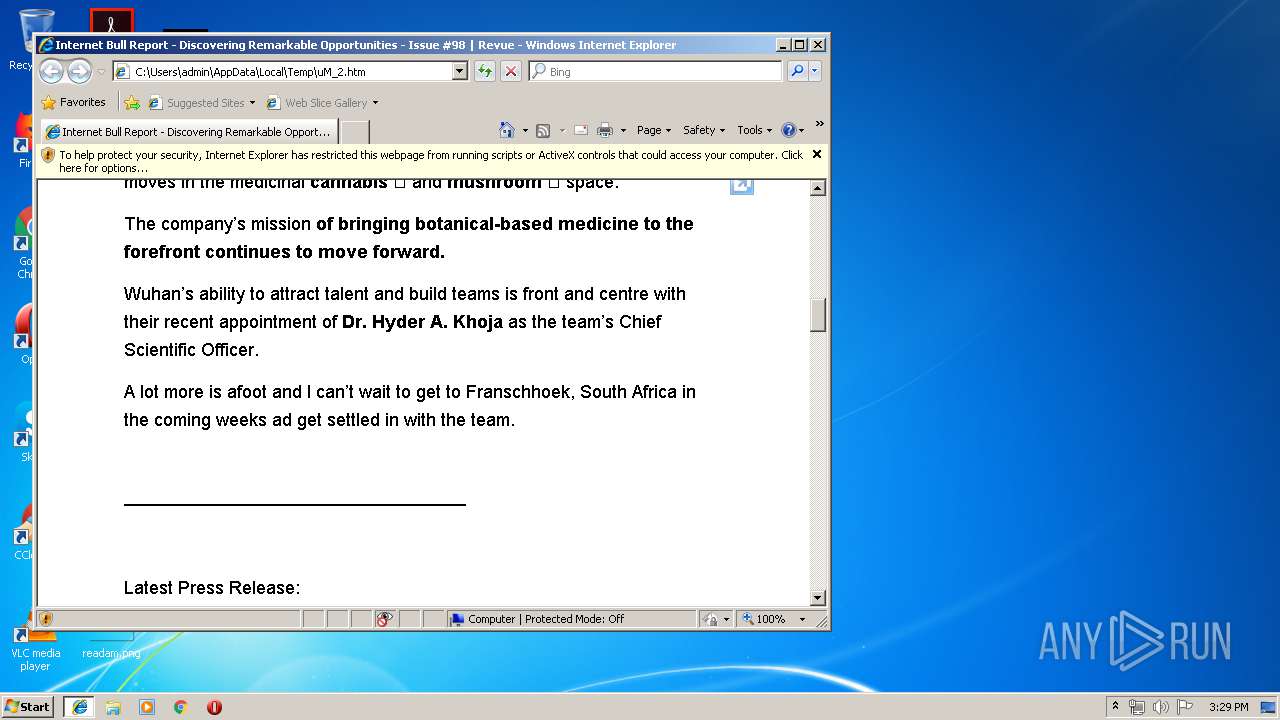Go to the Home page icon
1280x720 pixels.
pyautogui.click(x=507, y=130)
